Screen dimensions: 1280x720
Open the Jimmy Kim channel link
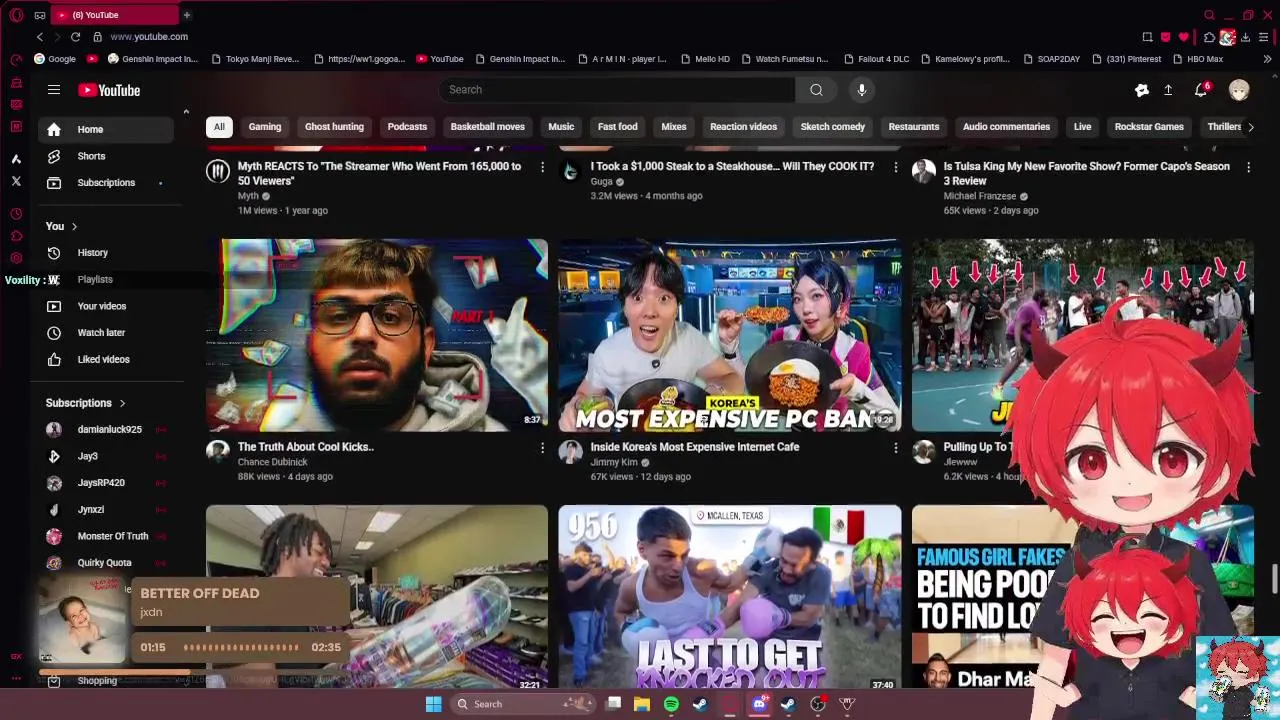coord(614,462)
